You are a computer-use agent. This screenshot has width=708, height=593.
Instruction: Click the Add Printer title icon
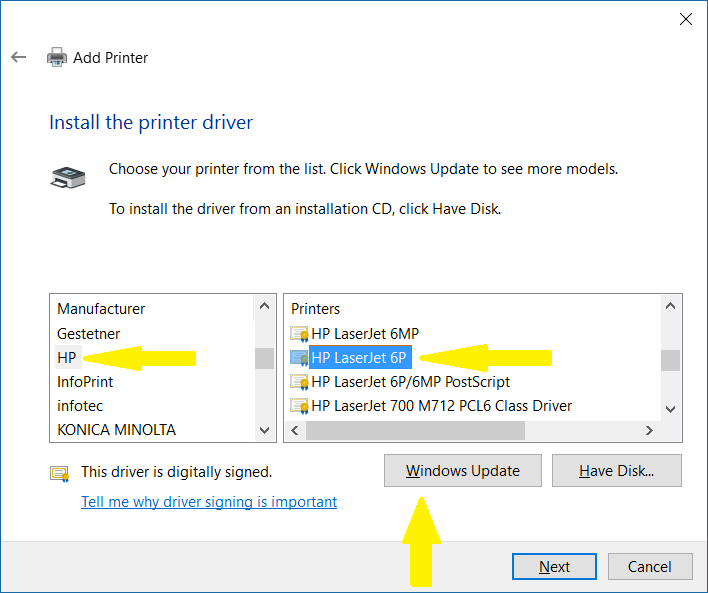point(57,57)
